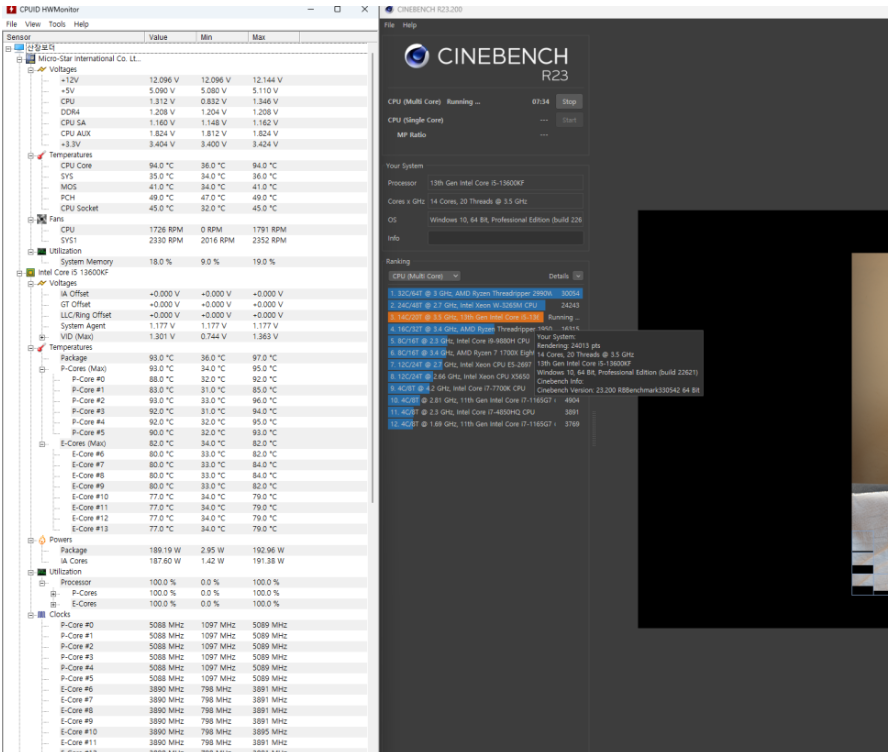Collapse the Processor utilization node
Viewport: 888px width, 752px height.
[x=42, y=583]
